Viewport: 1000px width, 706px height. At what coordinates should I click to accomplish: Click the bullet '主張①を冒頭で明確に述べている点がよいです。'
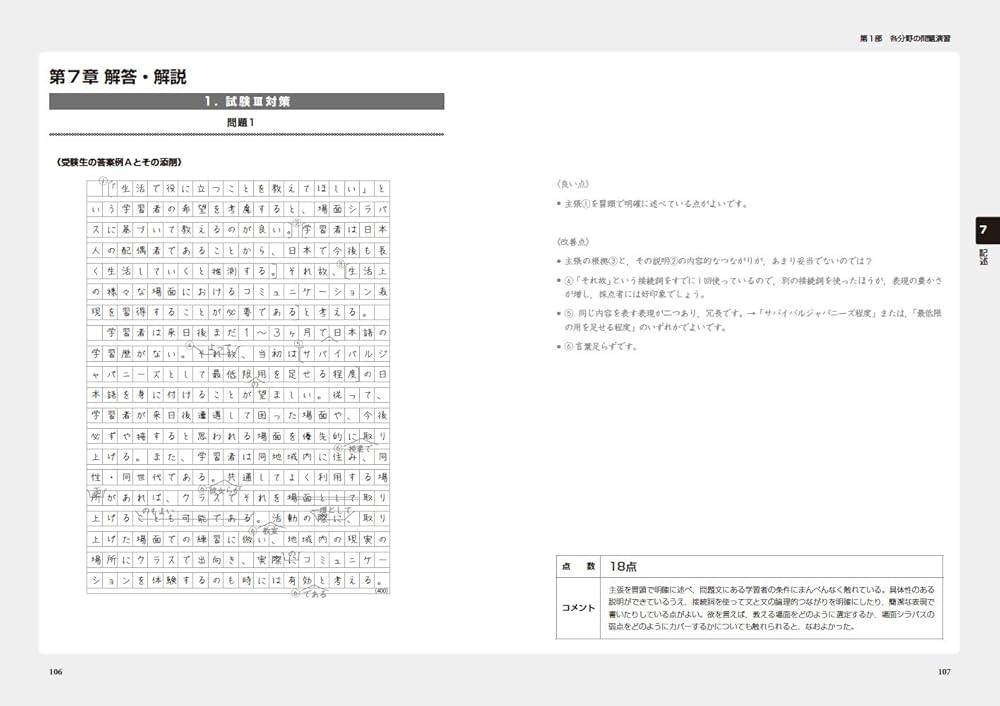pos(652,204)
